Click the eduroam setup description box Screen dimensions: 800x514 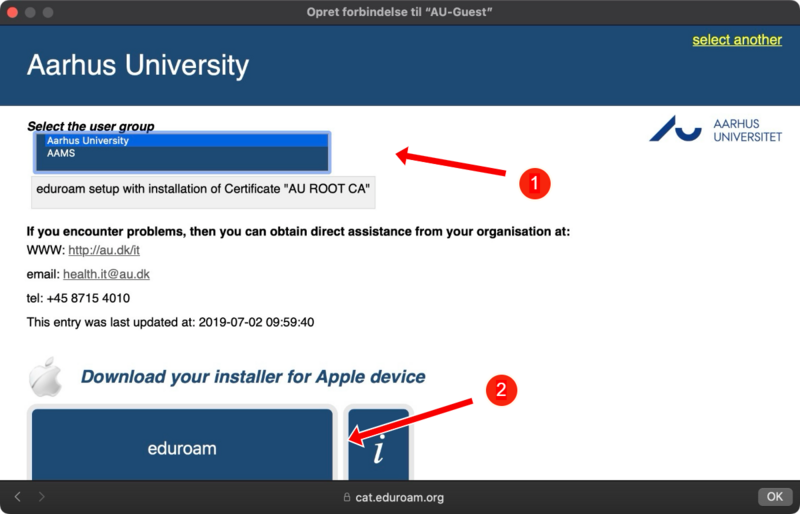pos(204,189)
